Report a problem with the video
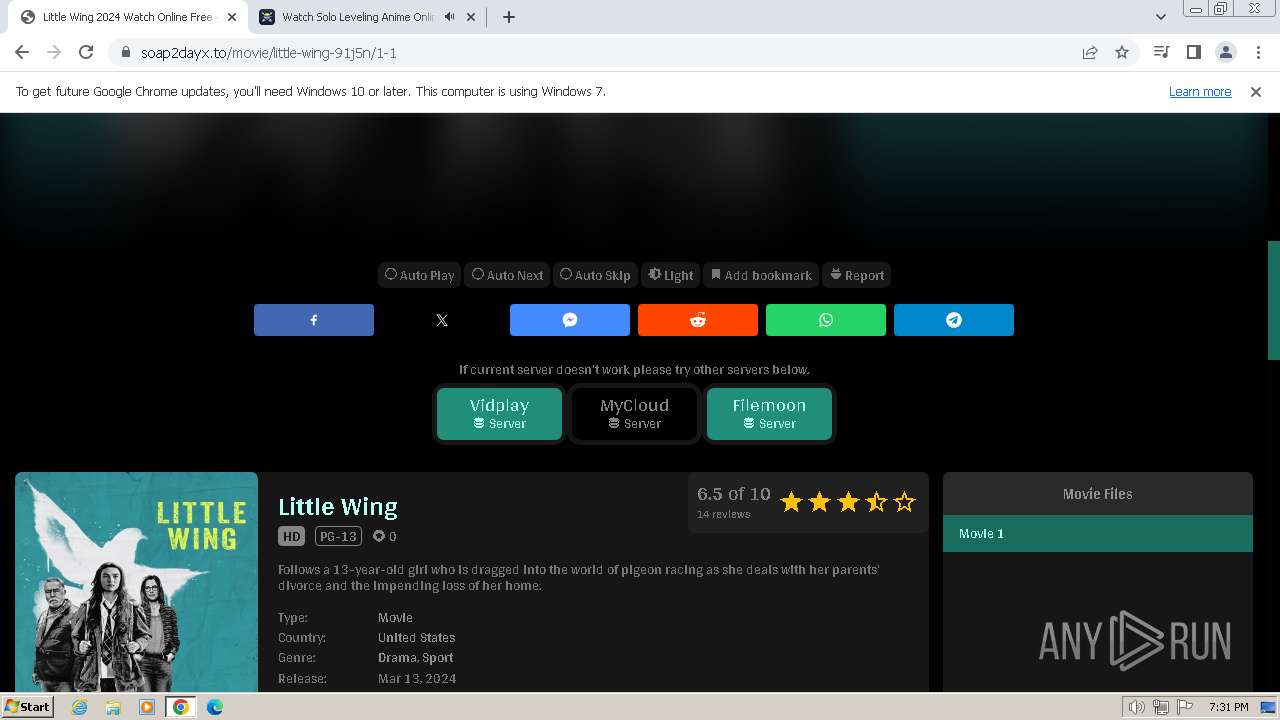 857,275
